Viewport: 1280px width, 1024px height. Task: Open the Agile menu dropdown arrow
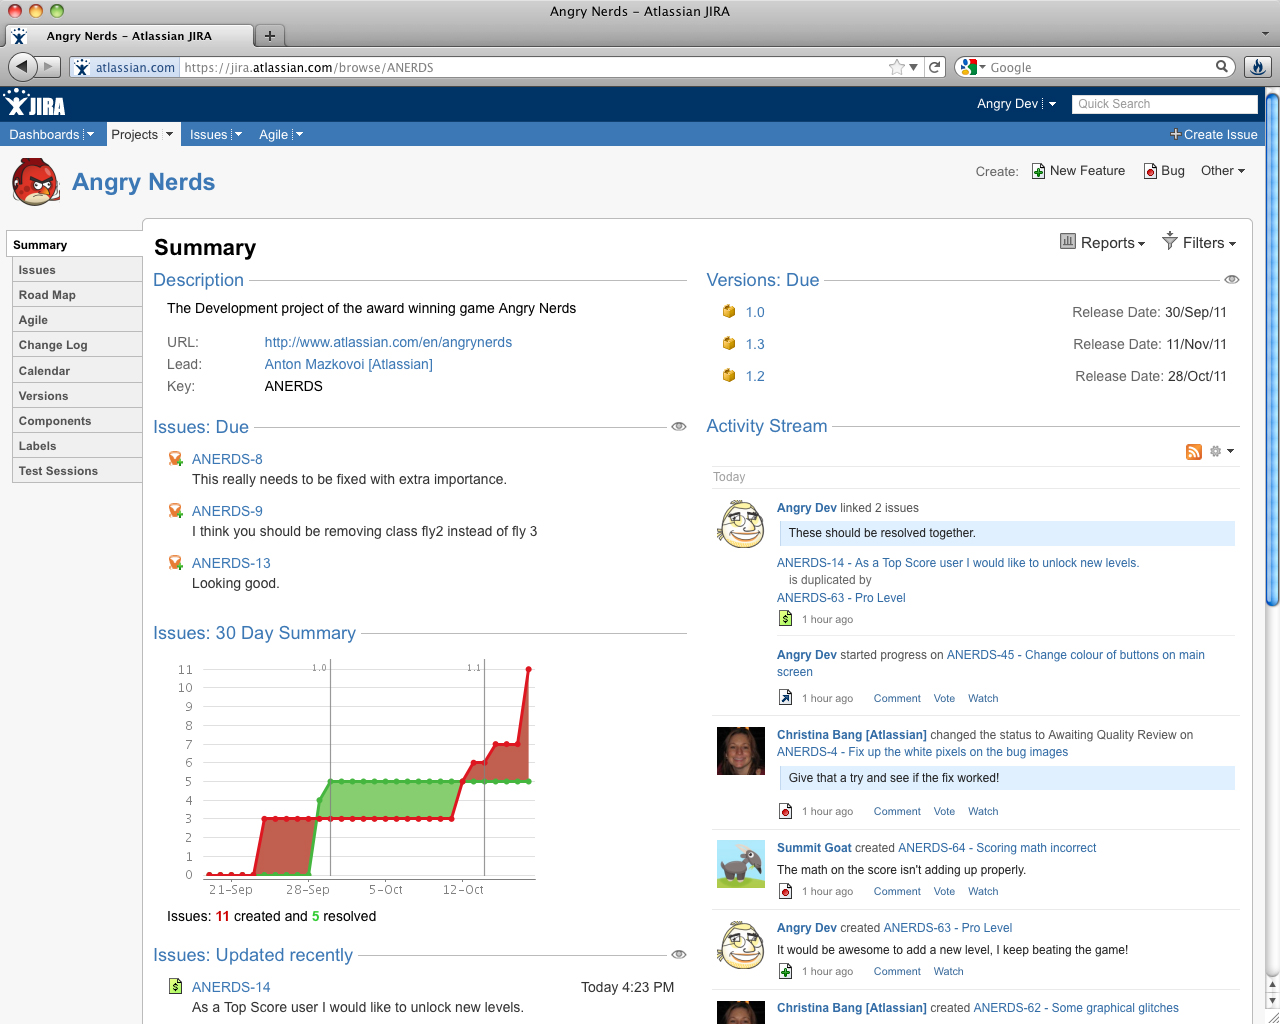click(299, 135)
